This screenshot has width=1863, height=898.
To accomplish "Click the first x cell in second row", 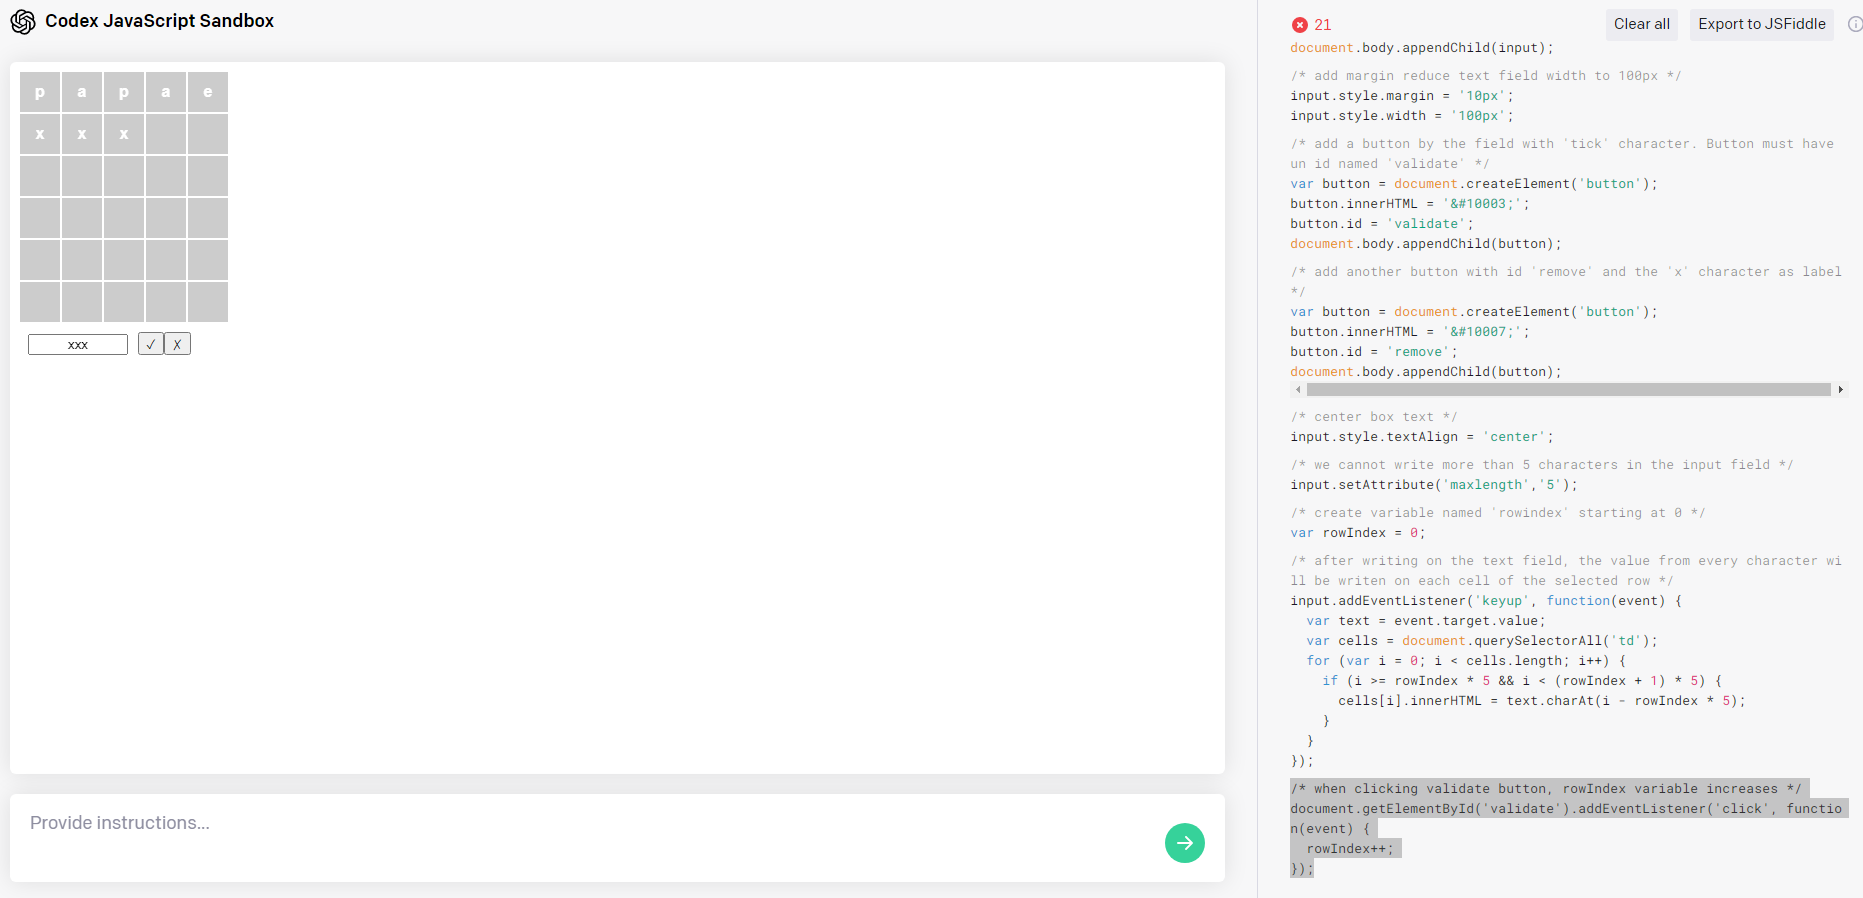I will pyautogui.click(x=40, y=134).
